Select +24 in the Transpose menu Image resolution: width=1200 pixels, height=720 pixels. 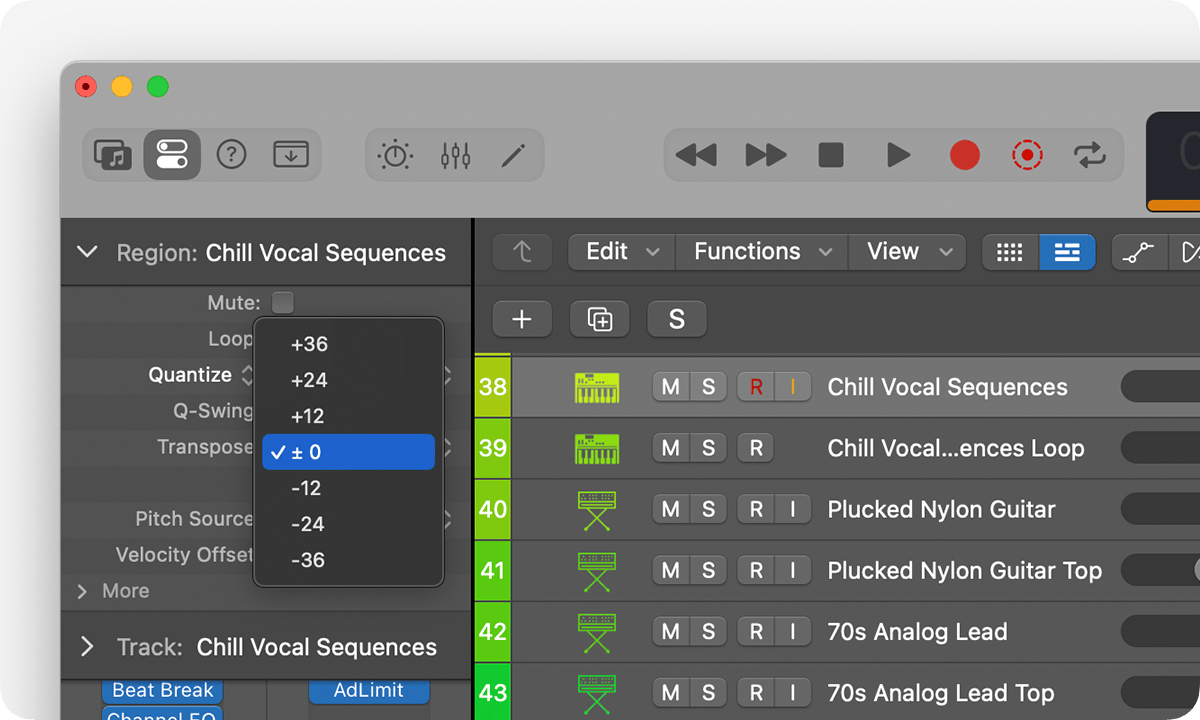[348, 380]
